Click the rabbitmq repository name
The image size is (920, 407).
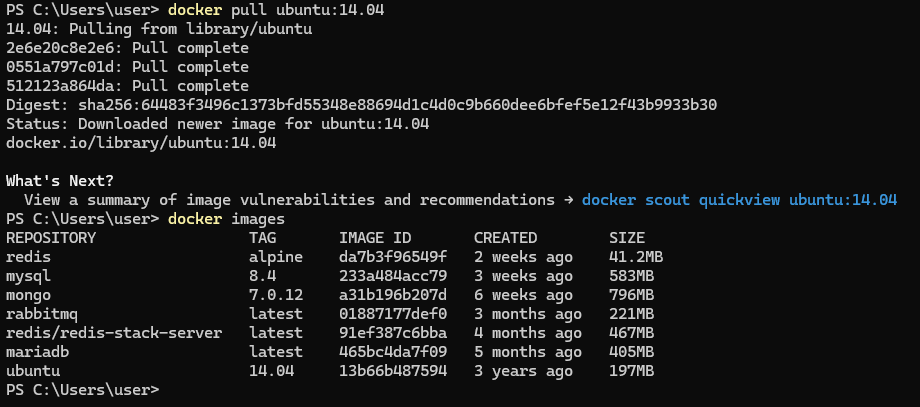click(42, 314)
